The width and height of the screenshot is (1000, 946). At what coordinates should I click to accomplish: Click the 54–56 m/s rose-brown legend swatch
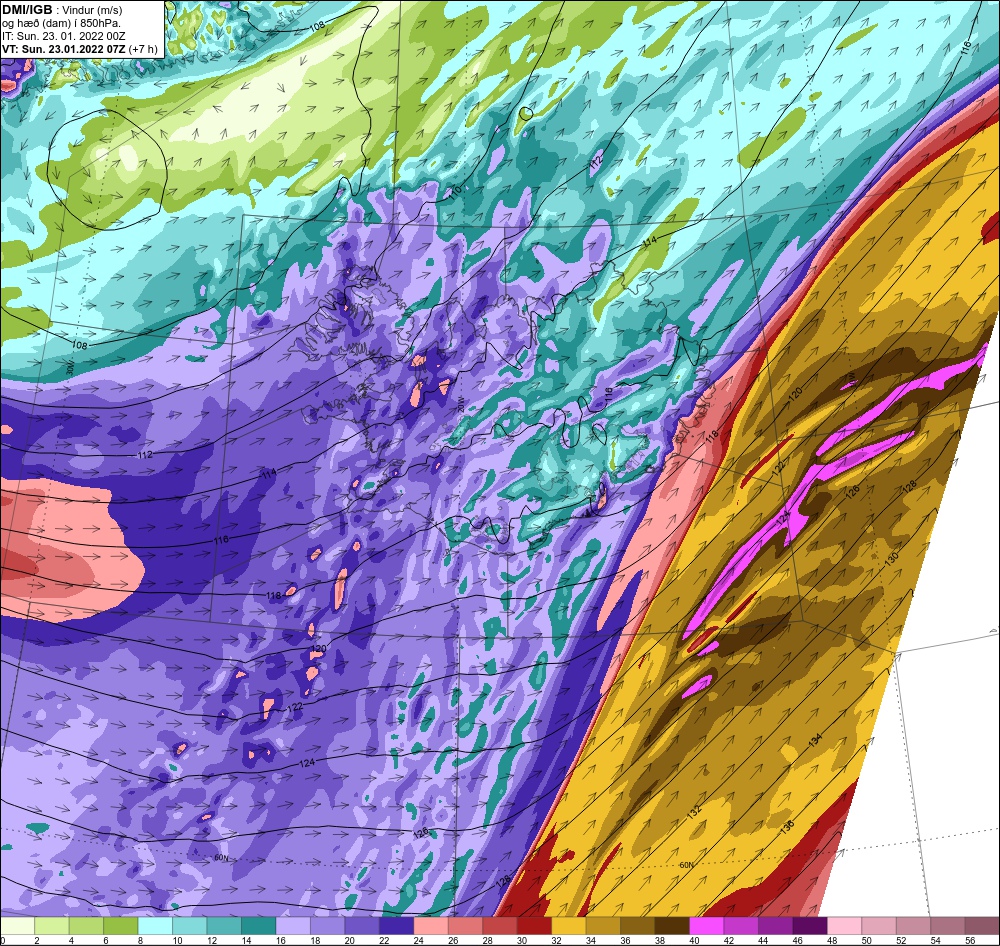[948, 926]
